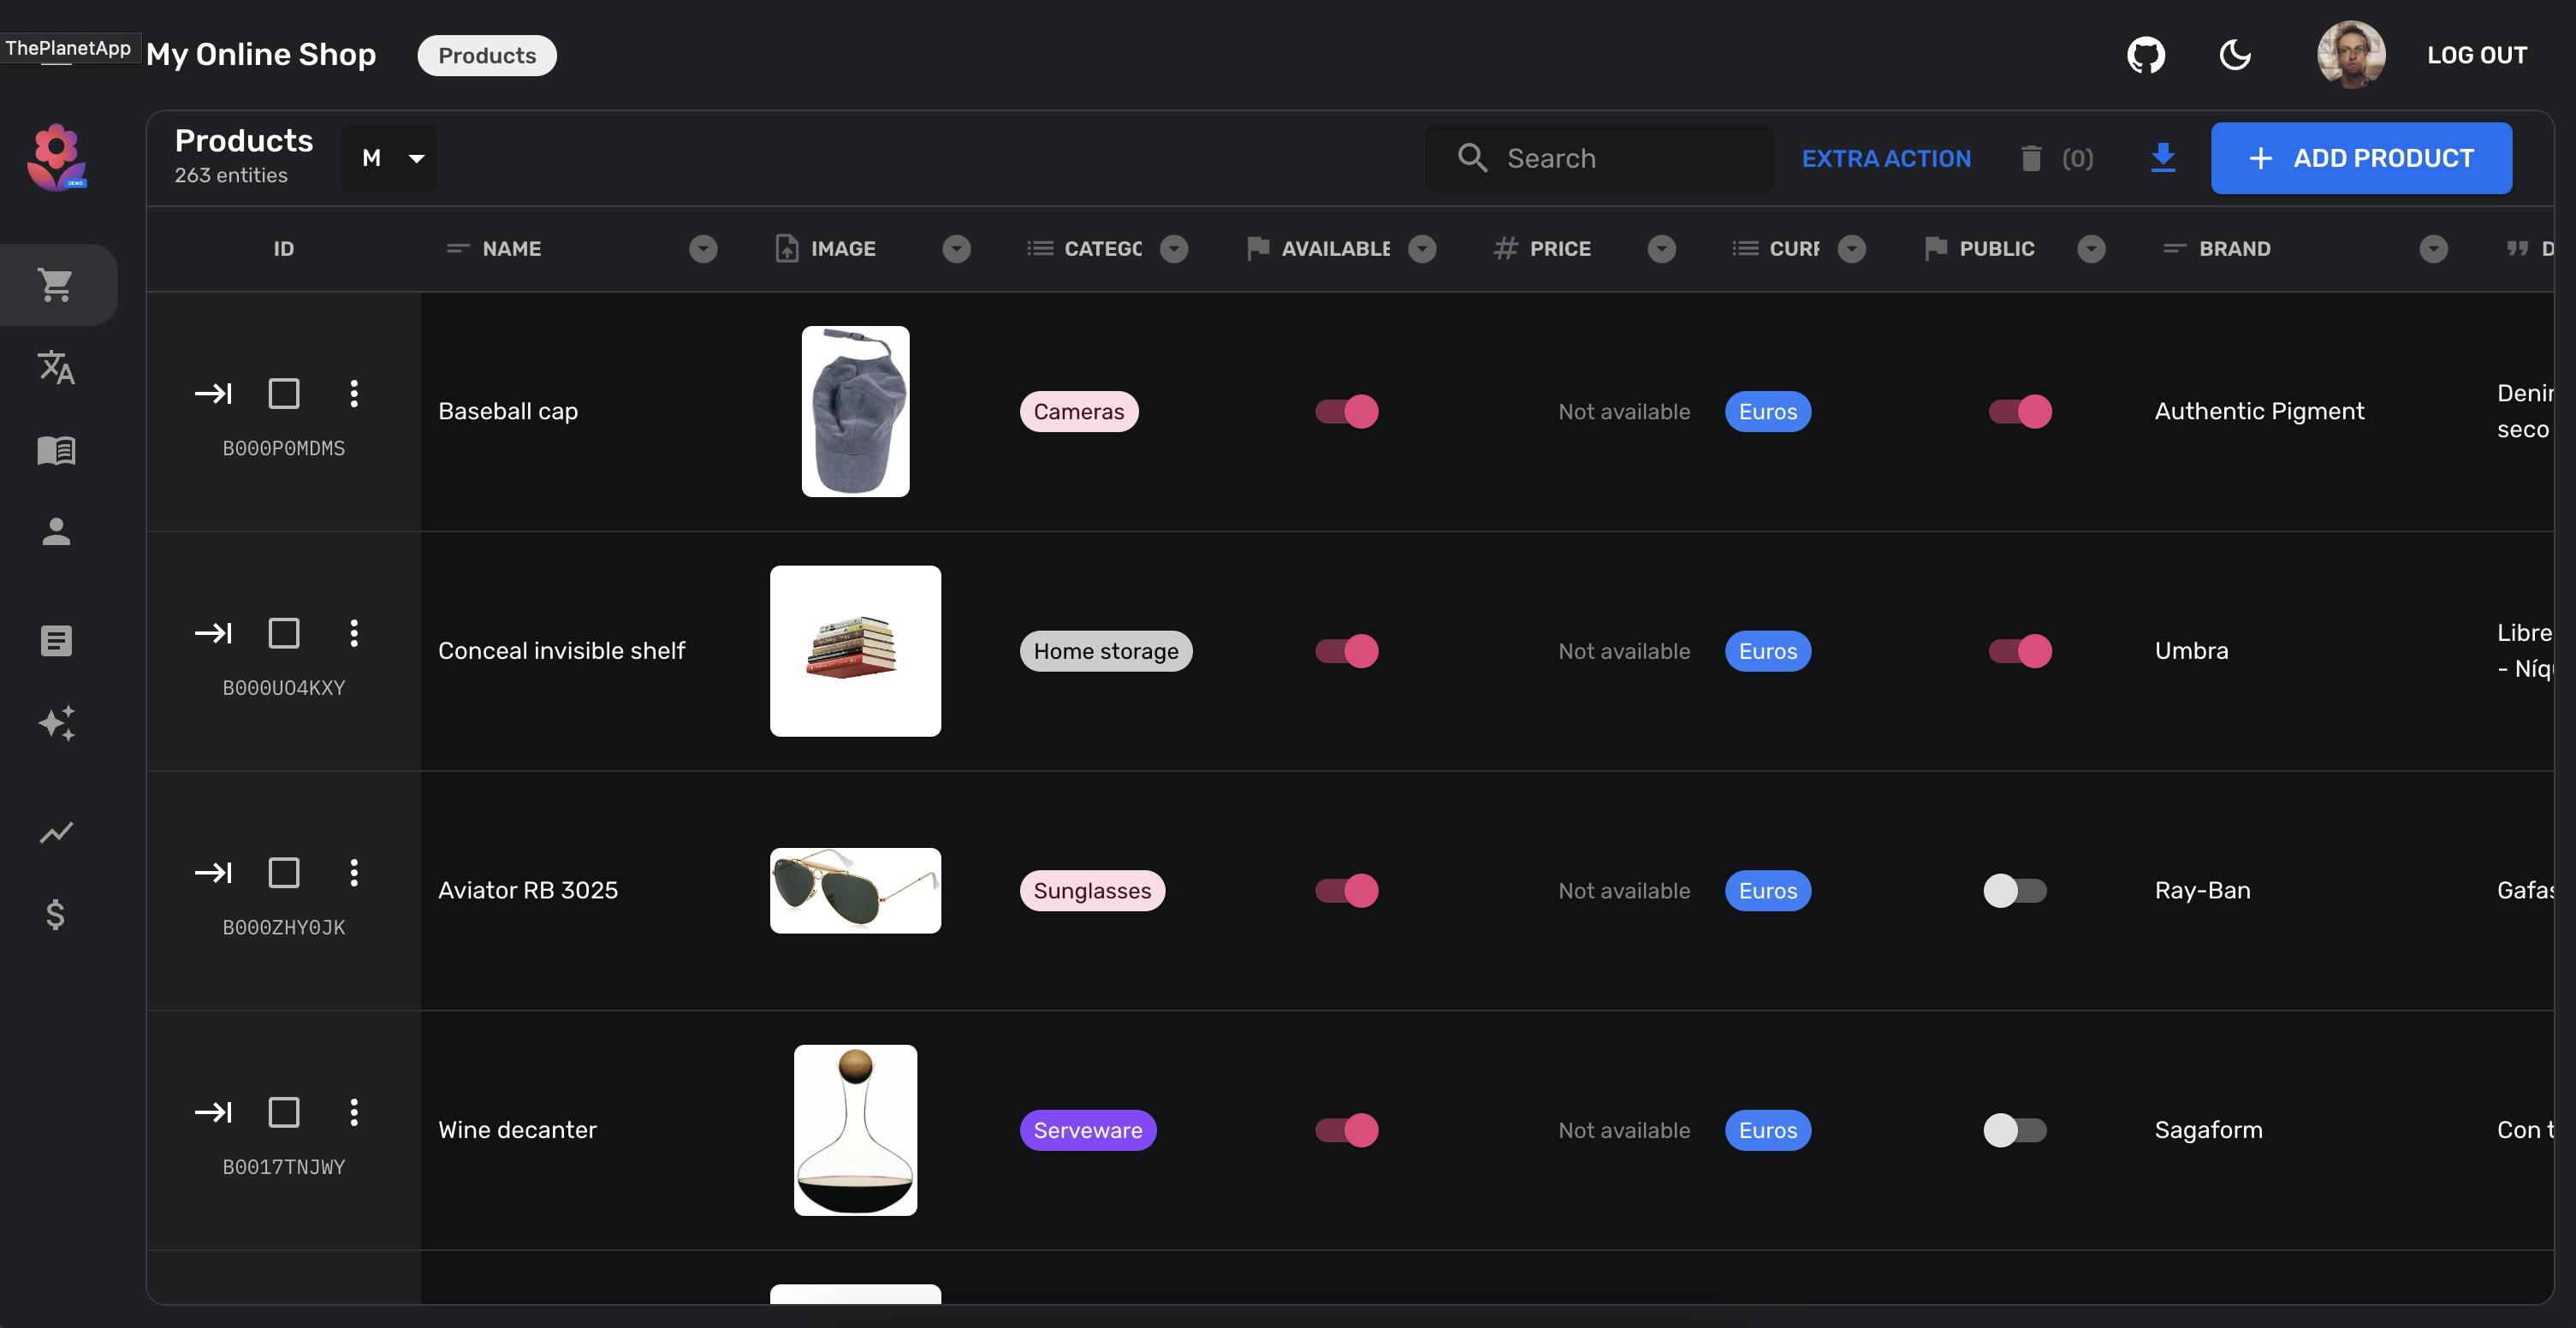Click inside the Search field
Viewport: 2576px width, 1328px height.
pyautogui.click(x=1600, y=157)
